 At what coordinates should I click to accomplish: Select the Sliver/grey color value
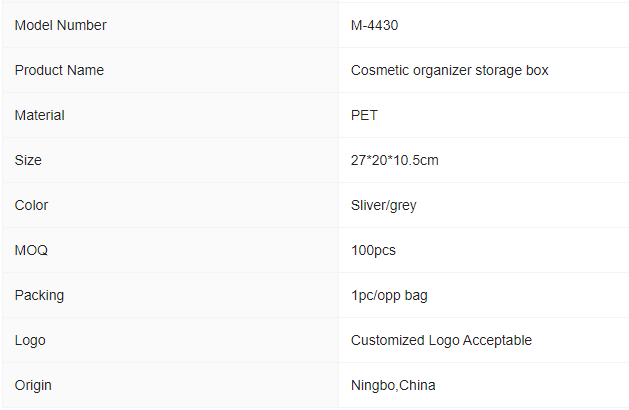click(x=383, y=205)
